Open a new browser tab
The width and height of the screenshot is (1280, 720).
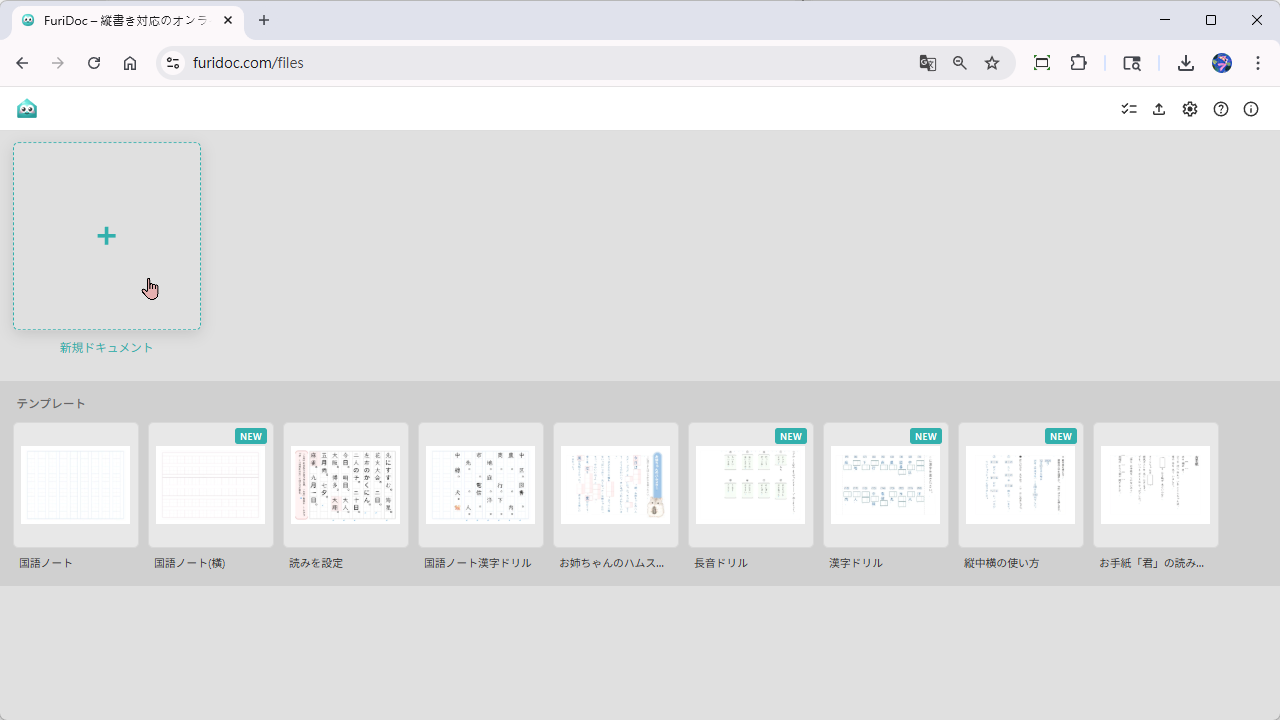[264, 20]
